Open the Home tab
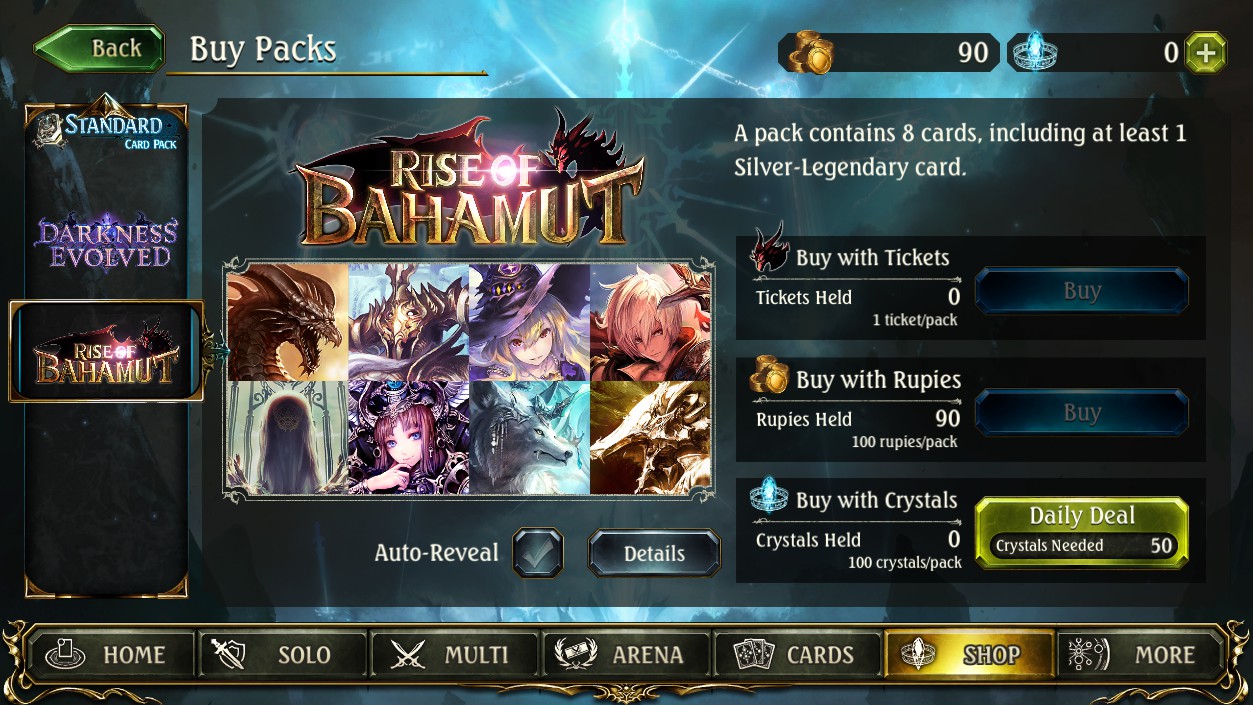1253x705 pixels. click(111, 655)
